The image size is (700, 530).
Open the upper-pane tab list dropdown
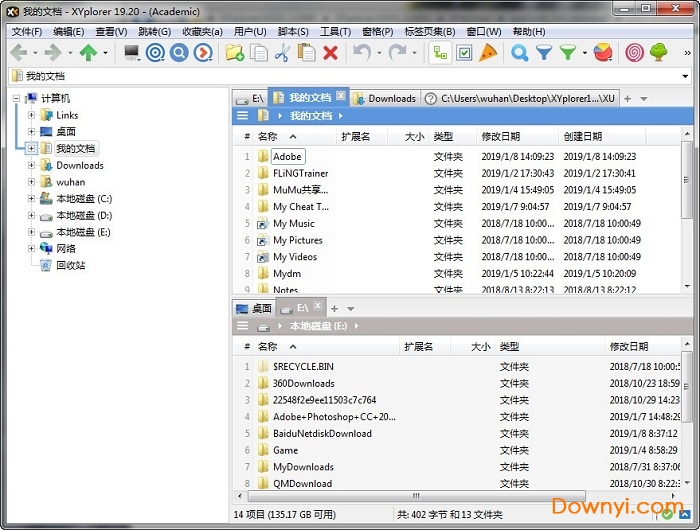(643, 99)
